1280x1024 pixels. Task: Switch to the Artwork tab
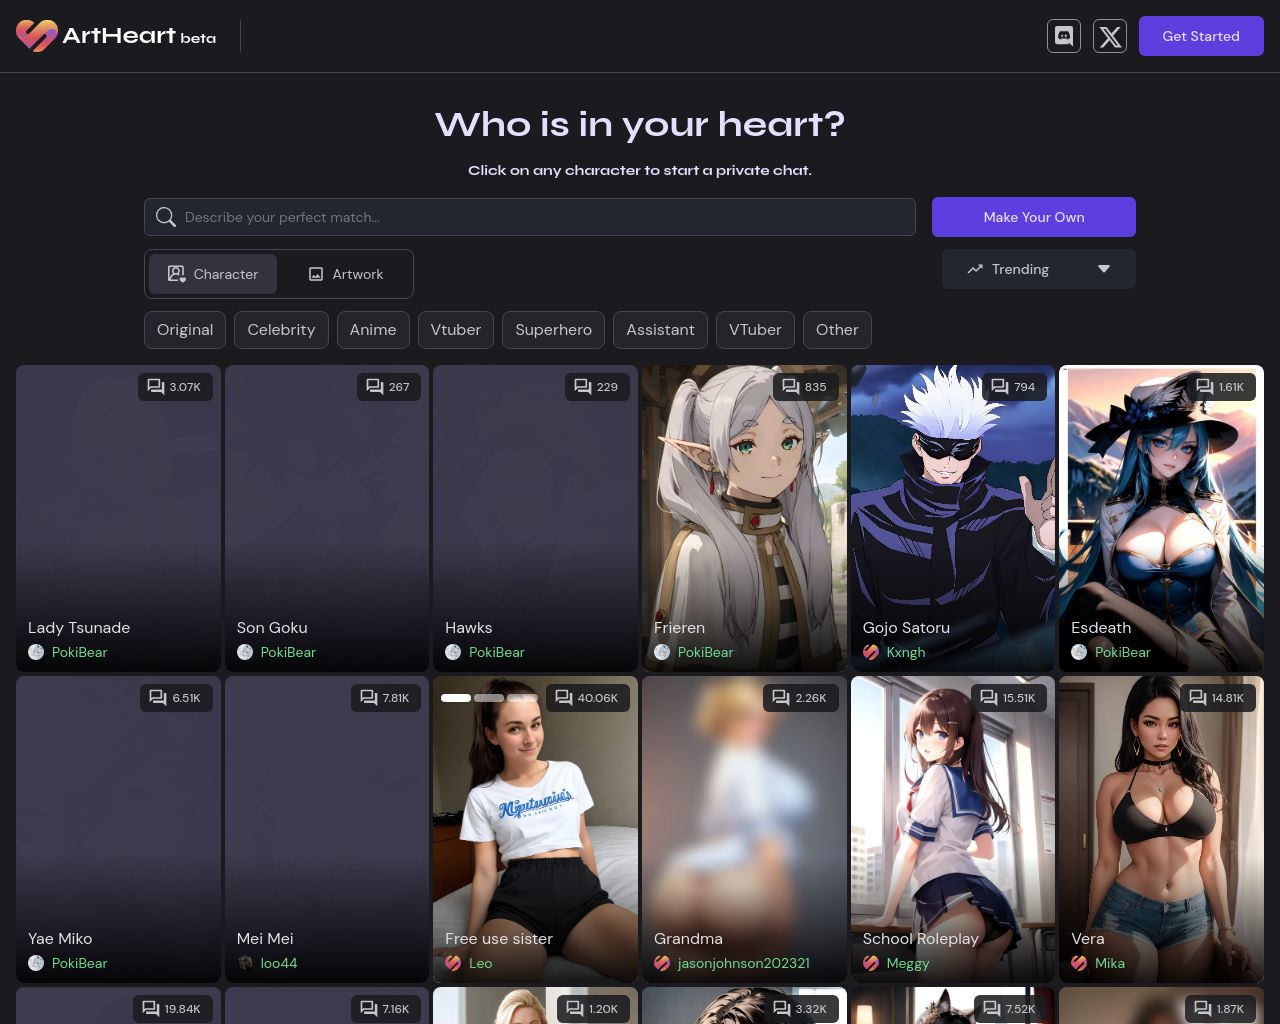(x=345, y=274)
